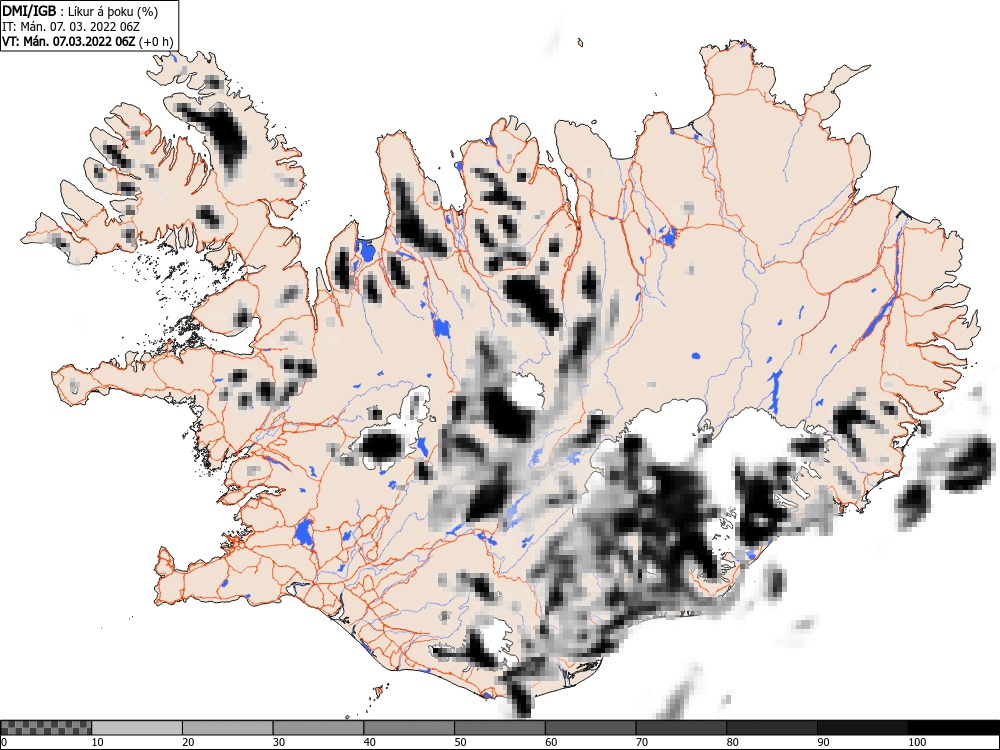Click the legend label '0'
The width and height of the screenshot is (1000, 750).
(4, 742)
